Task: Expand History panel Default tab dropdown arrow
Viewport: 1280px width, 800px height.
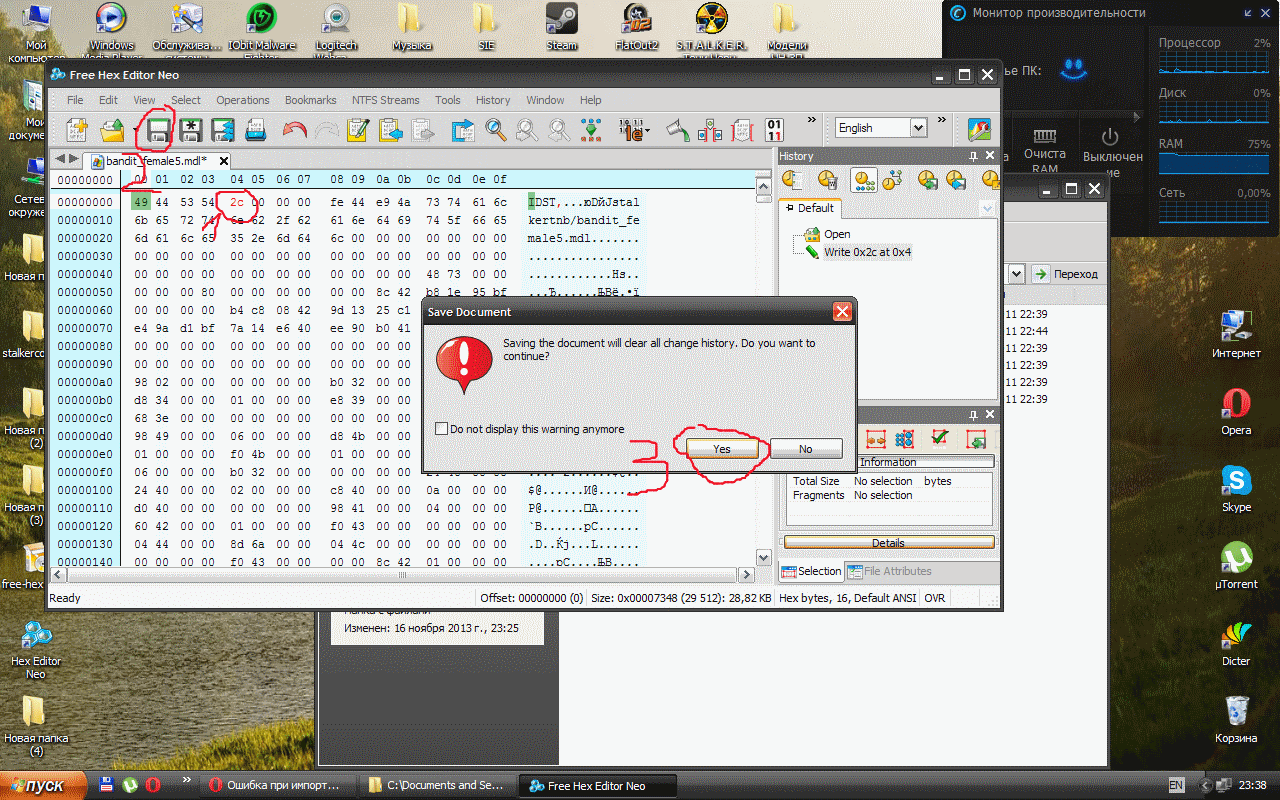Action: tap(987, 208)
